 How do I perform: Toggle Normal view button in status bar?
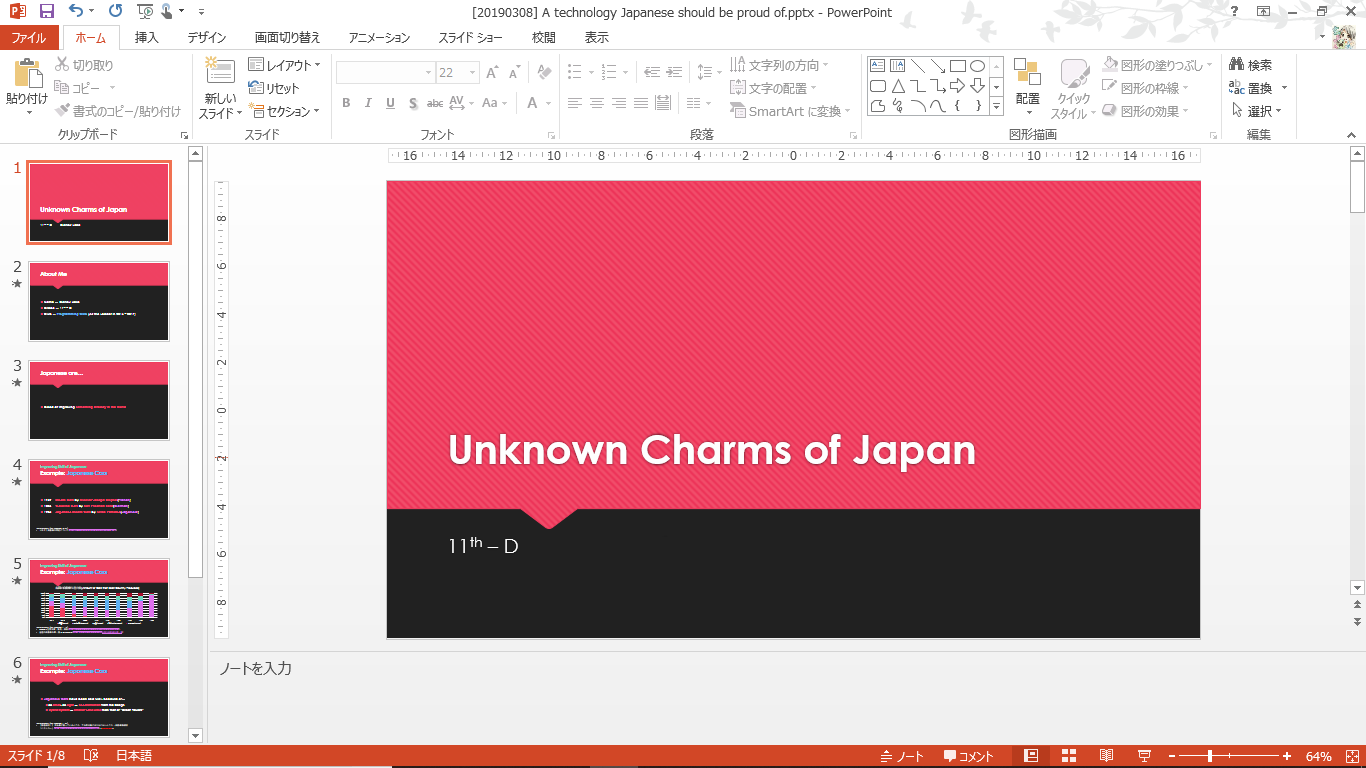coord(1031,756)
